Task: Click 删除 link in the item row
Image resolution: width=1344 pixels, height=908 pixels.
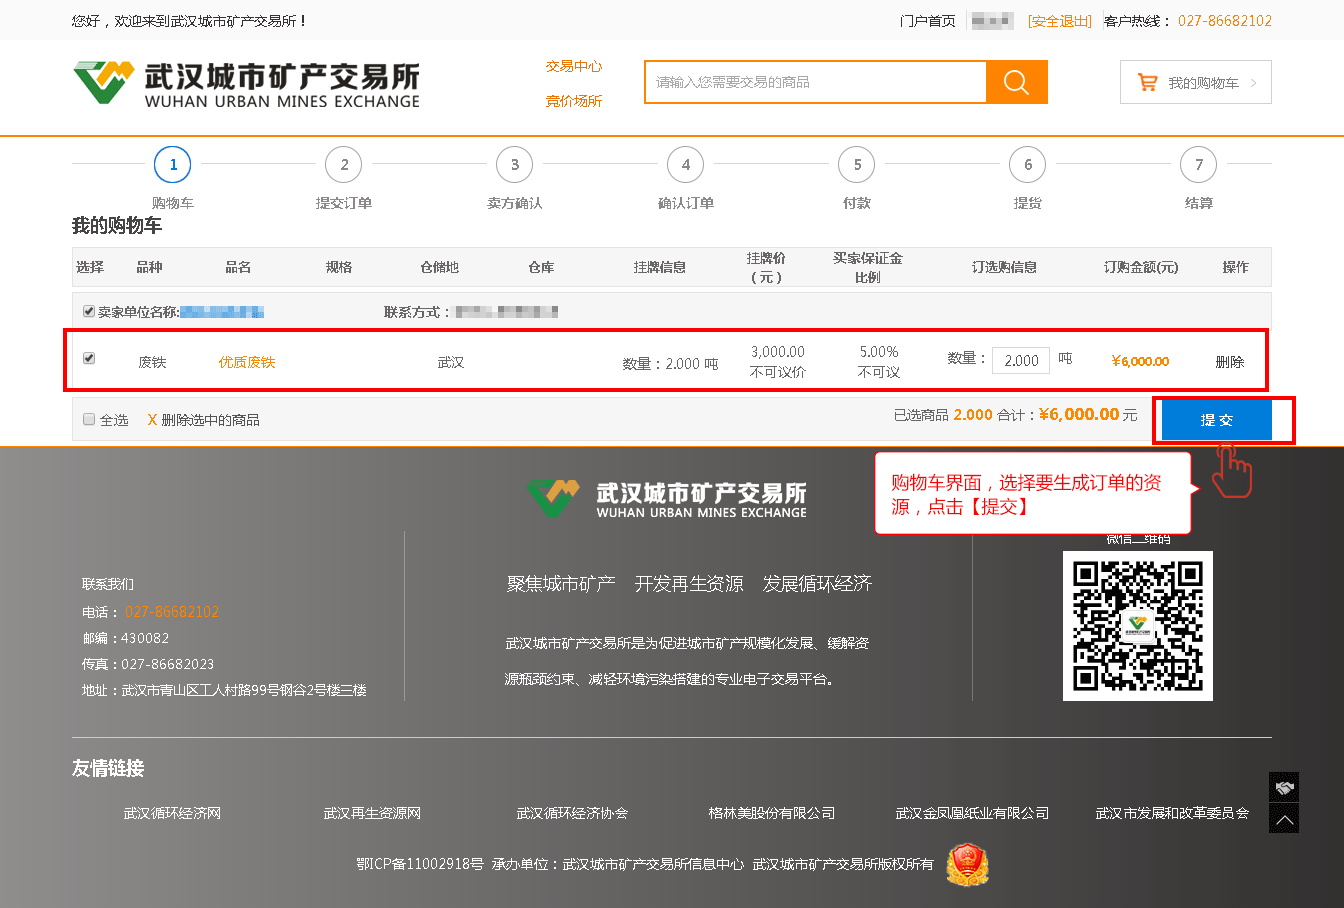Action: click(x=1229, y=362)
